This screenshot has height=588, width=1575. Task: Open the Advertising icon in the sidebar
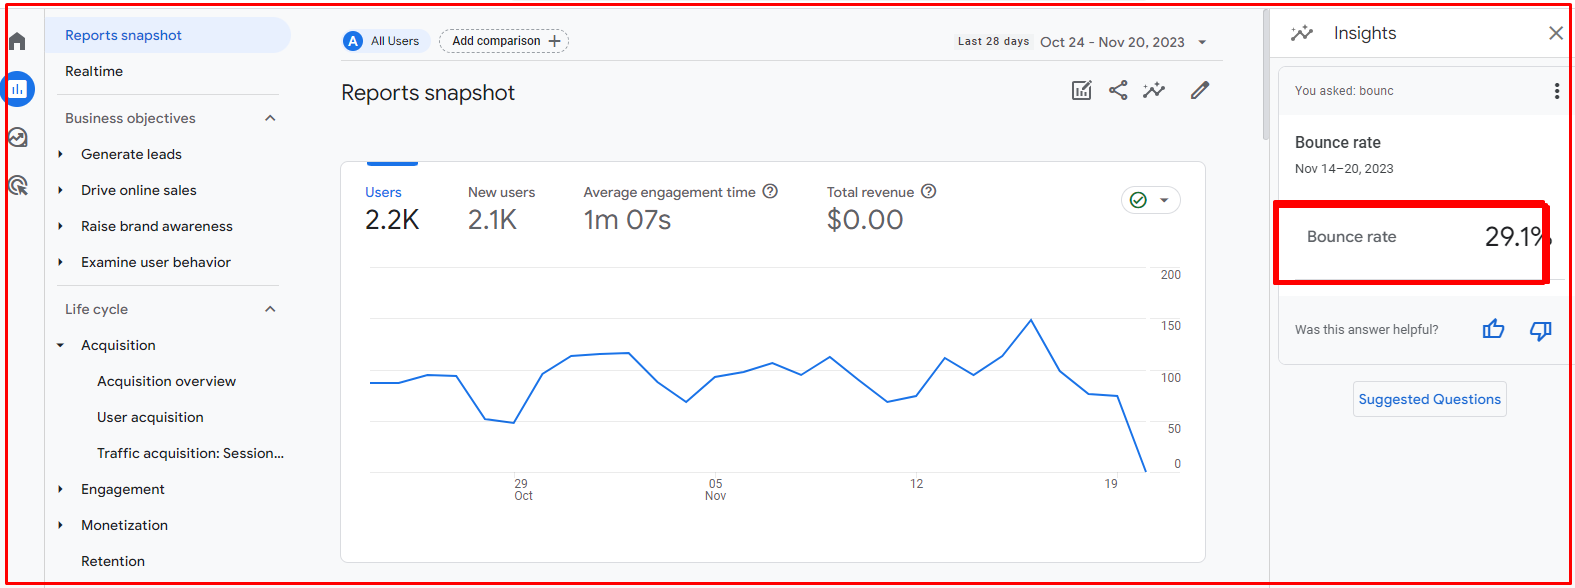coord(17,185)
